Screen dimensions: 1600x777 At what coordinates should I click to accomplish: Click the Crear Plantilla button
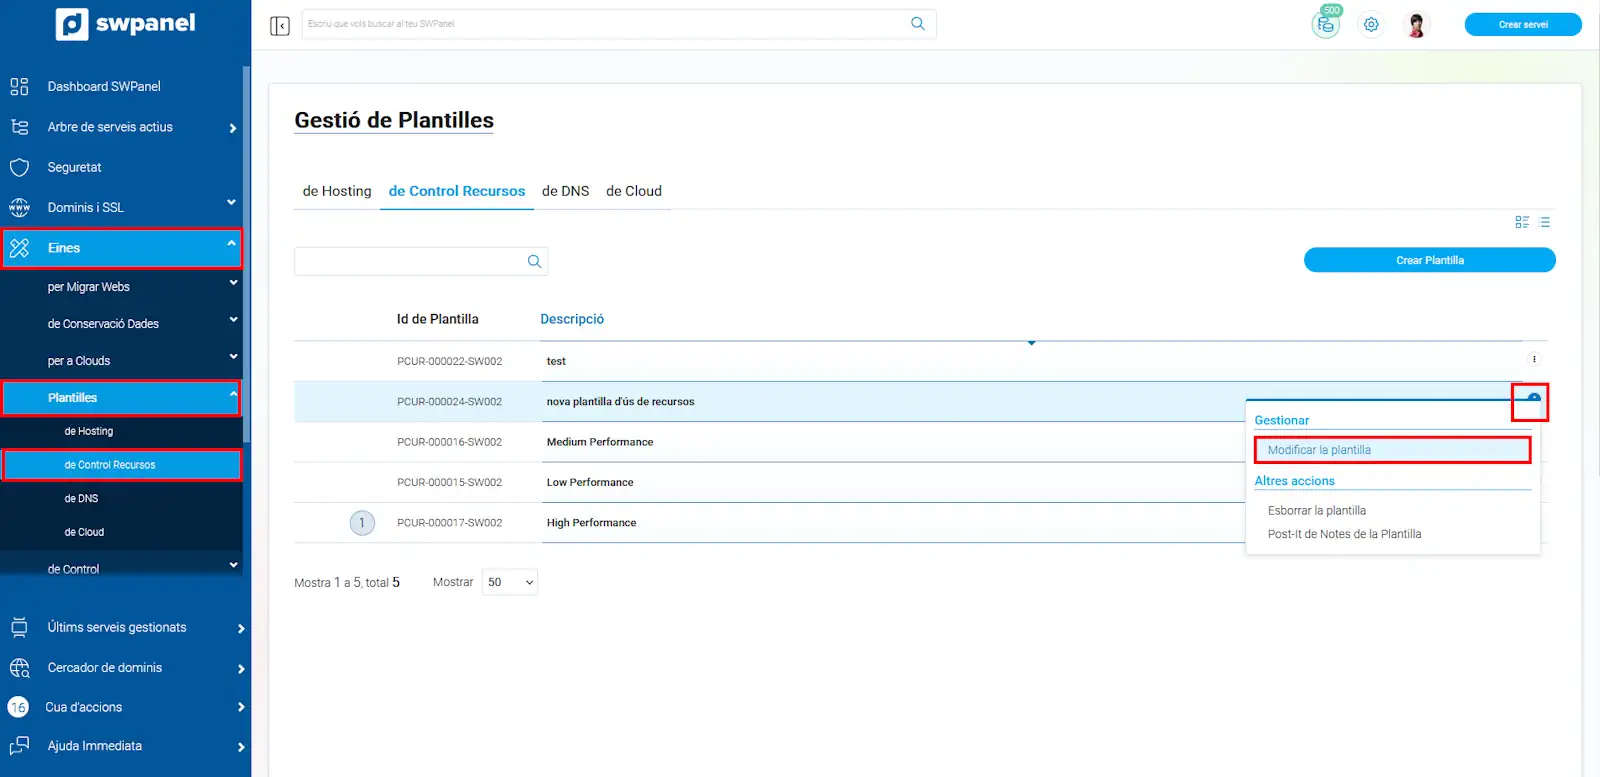(x=1430, y=260)
